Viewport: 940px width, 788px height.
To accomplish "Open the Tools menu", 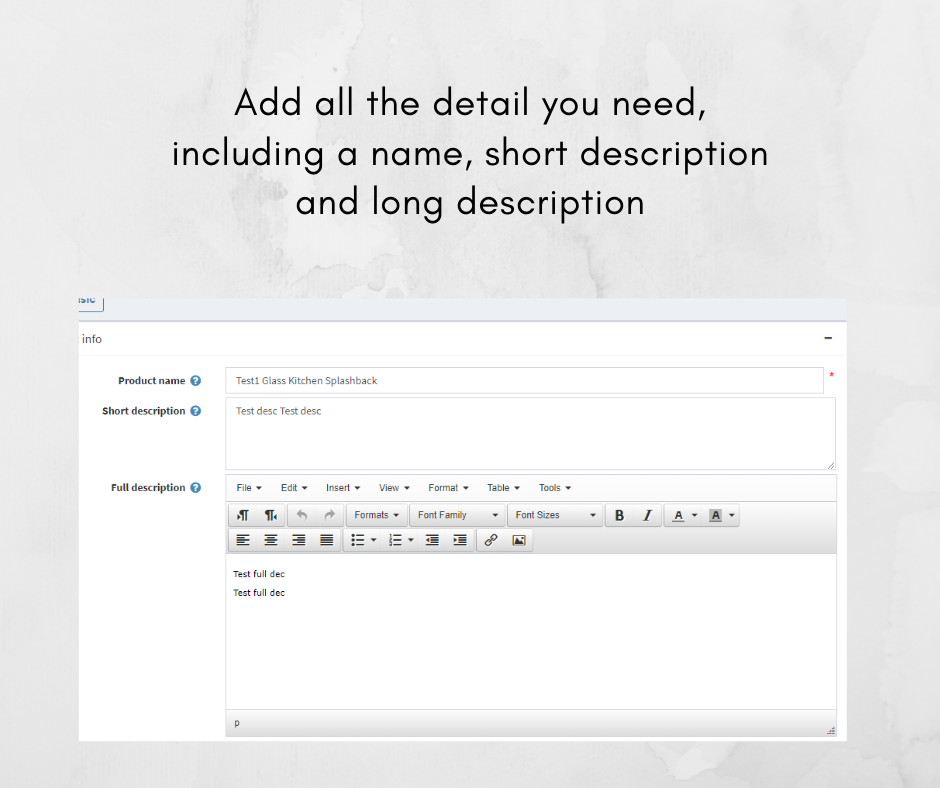I will click(x=555, y=488).
